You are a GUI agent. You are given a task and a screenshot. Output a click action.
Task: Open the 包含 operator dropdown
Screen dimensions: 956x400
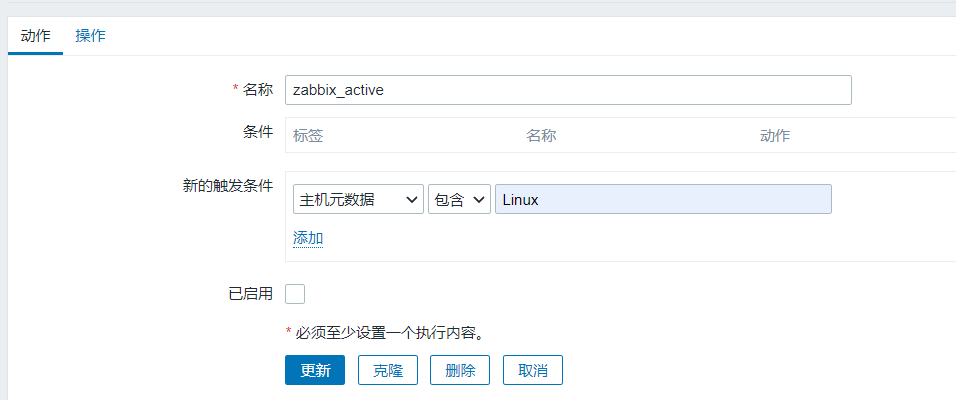tap(458, 199)
